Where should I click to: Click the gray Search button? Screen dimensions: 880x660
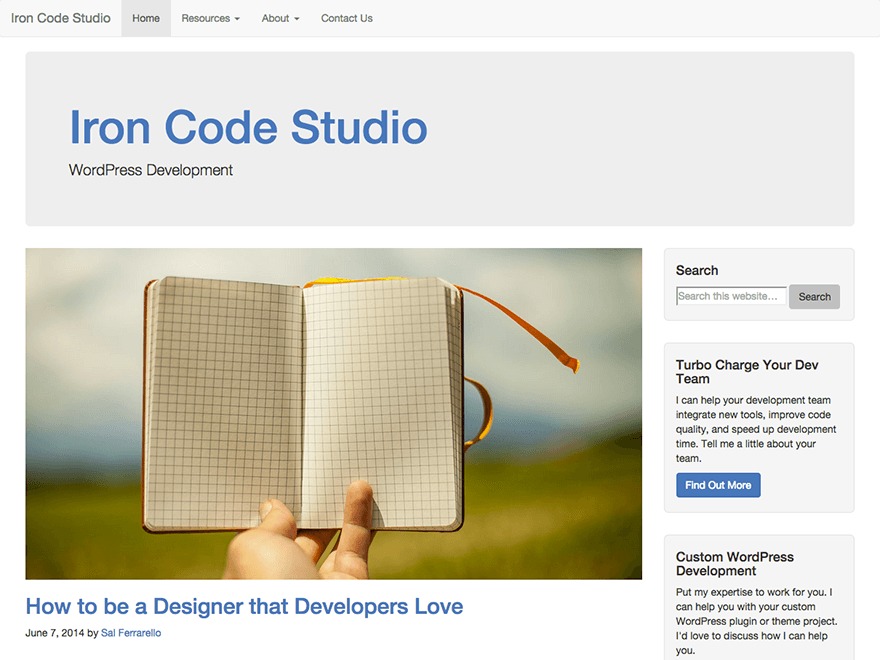click(814, 297)
